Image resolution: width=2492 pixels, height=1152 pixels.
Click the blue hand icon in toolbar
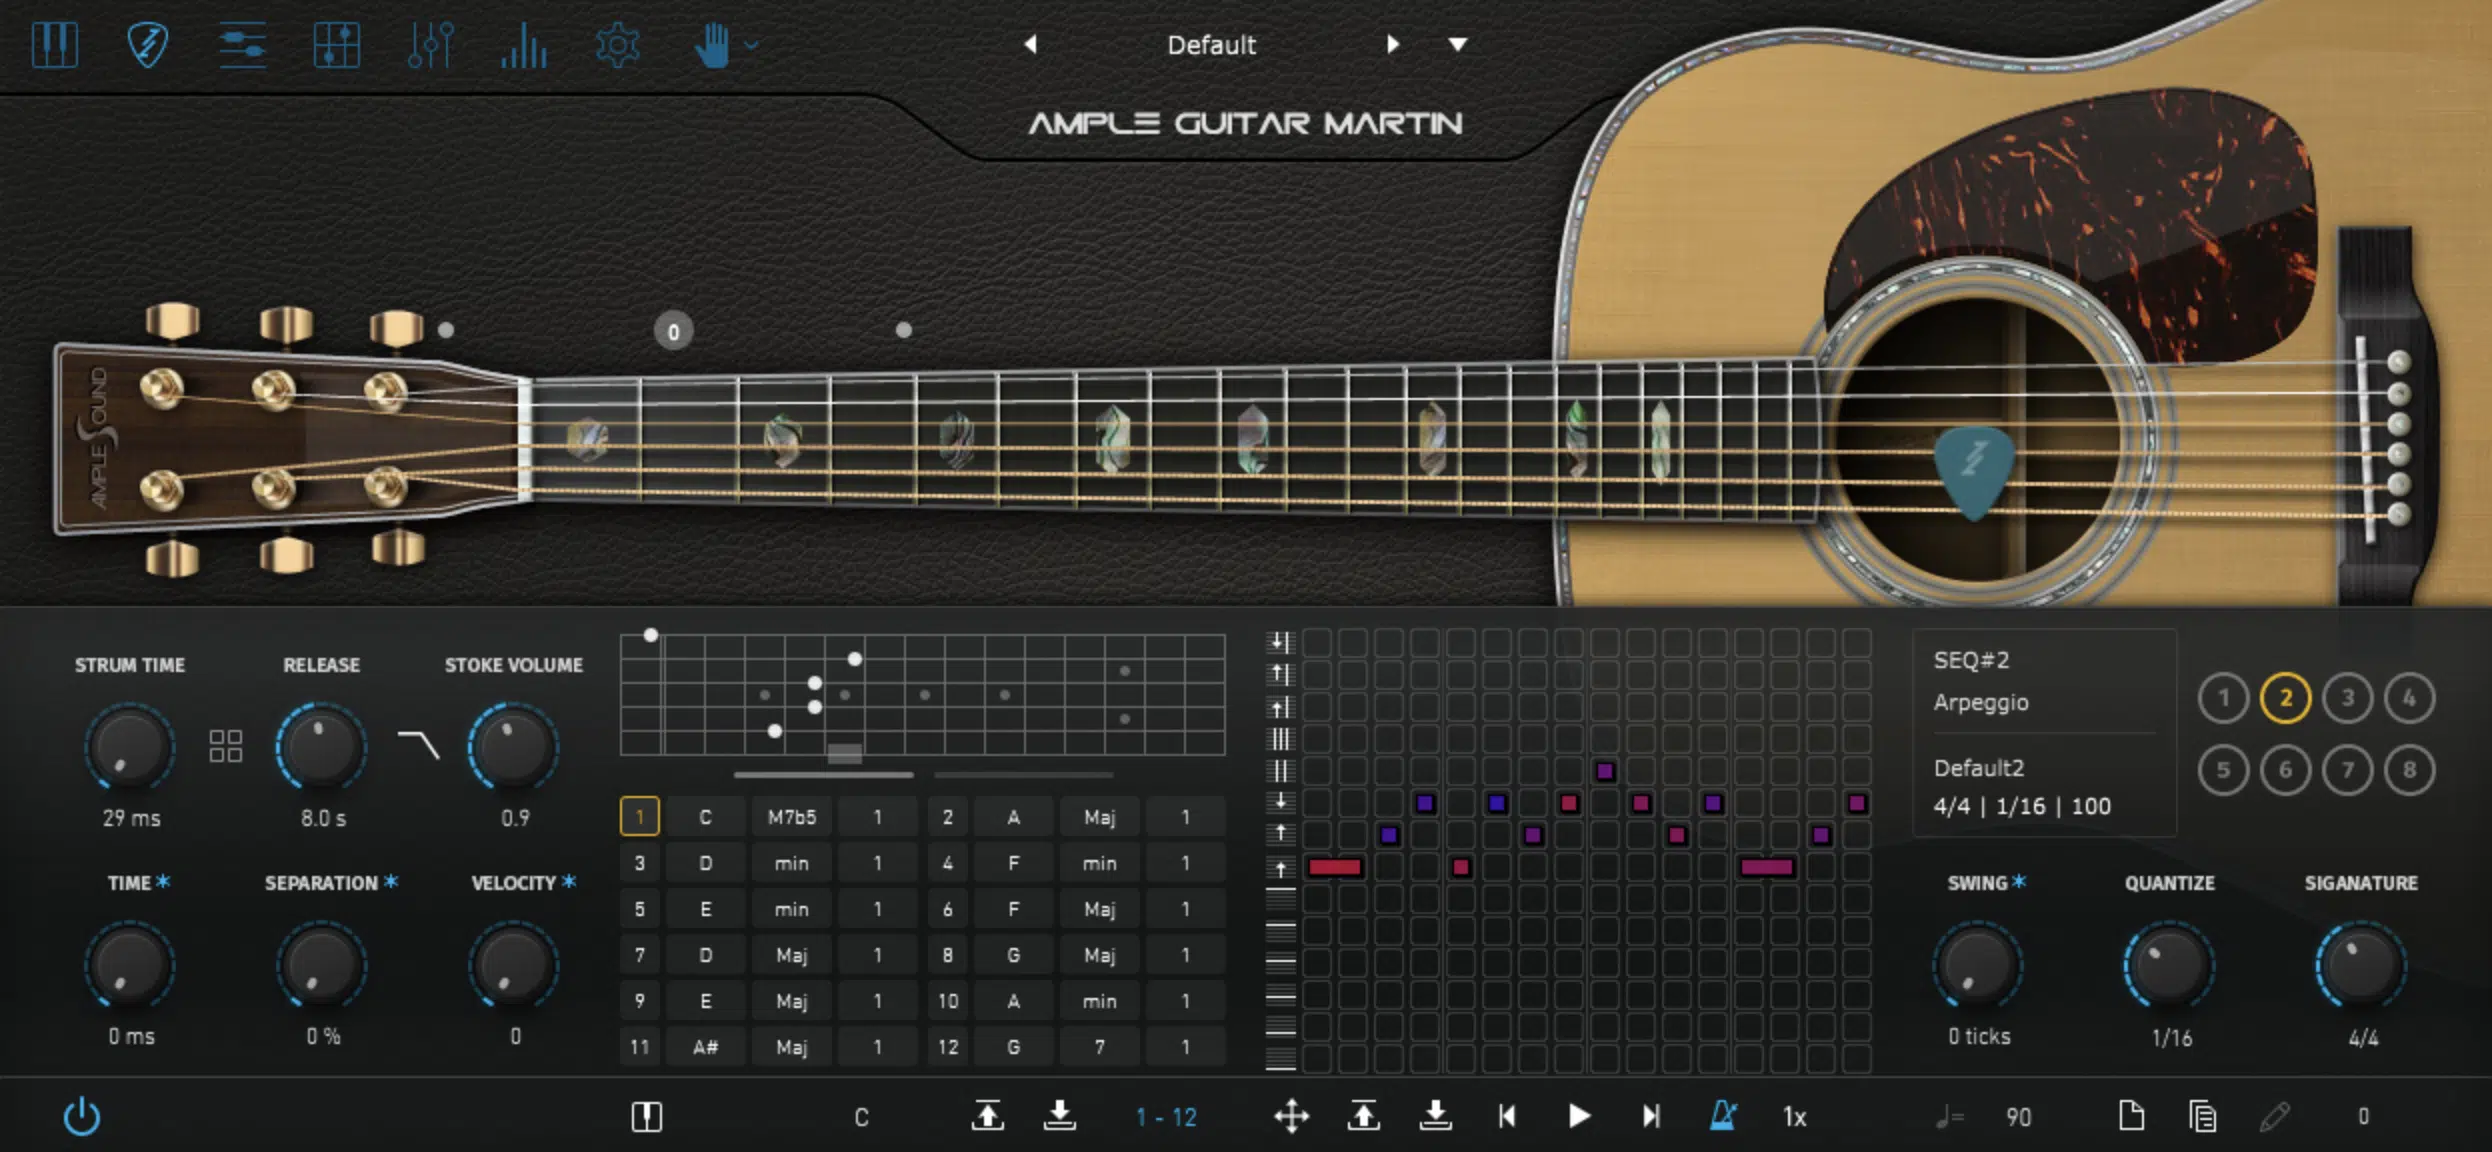712,45
